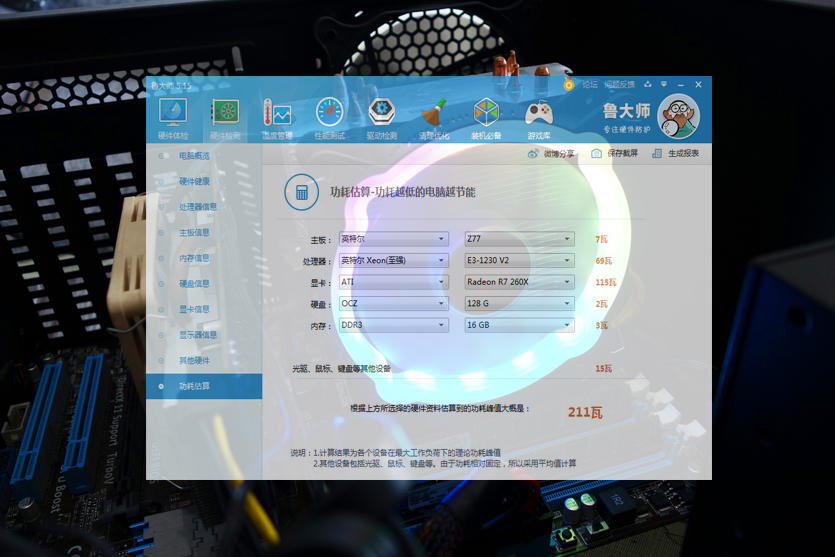Image resolution: width=835 pixels, height=557 pixels.
Task: Click the 微博分享 Weibo icon
Action: point(533,154)
